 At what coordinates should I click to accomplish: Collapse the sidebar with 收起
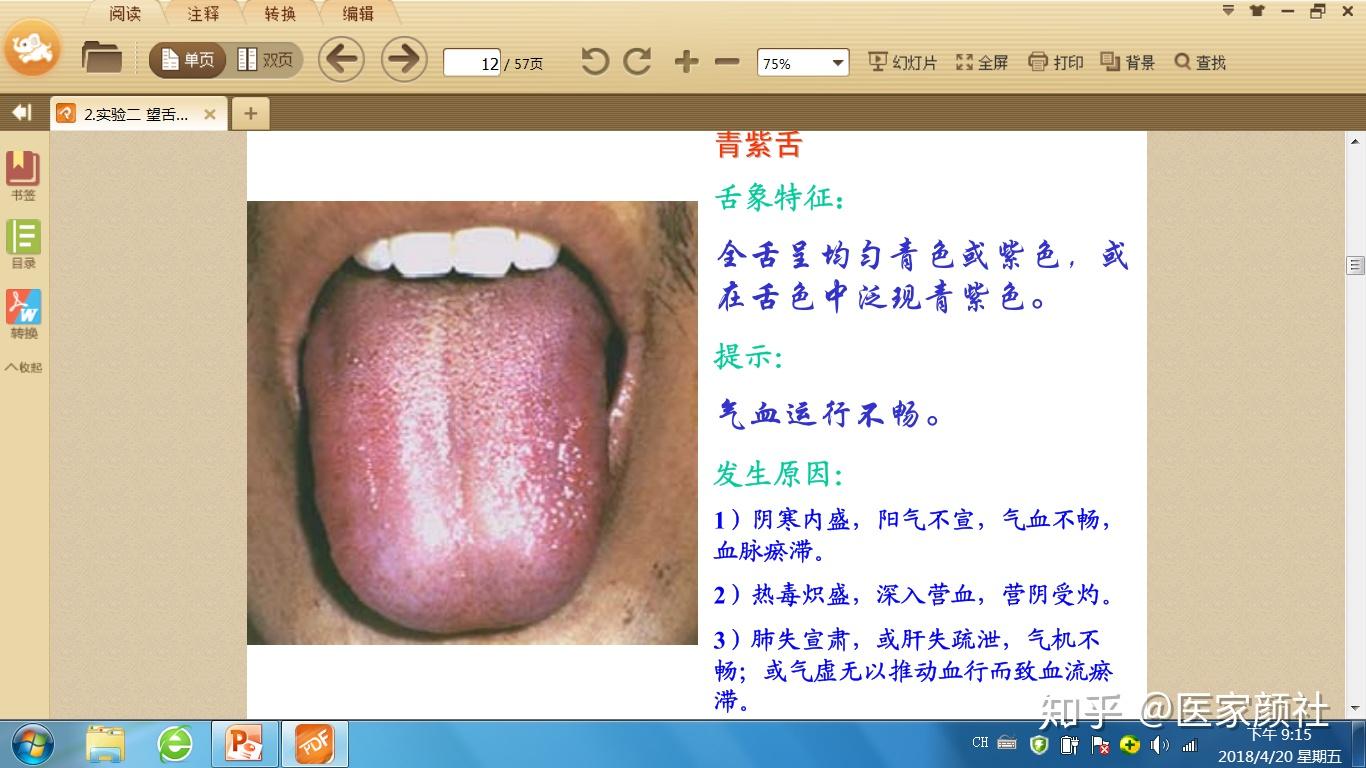point(22,367)
